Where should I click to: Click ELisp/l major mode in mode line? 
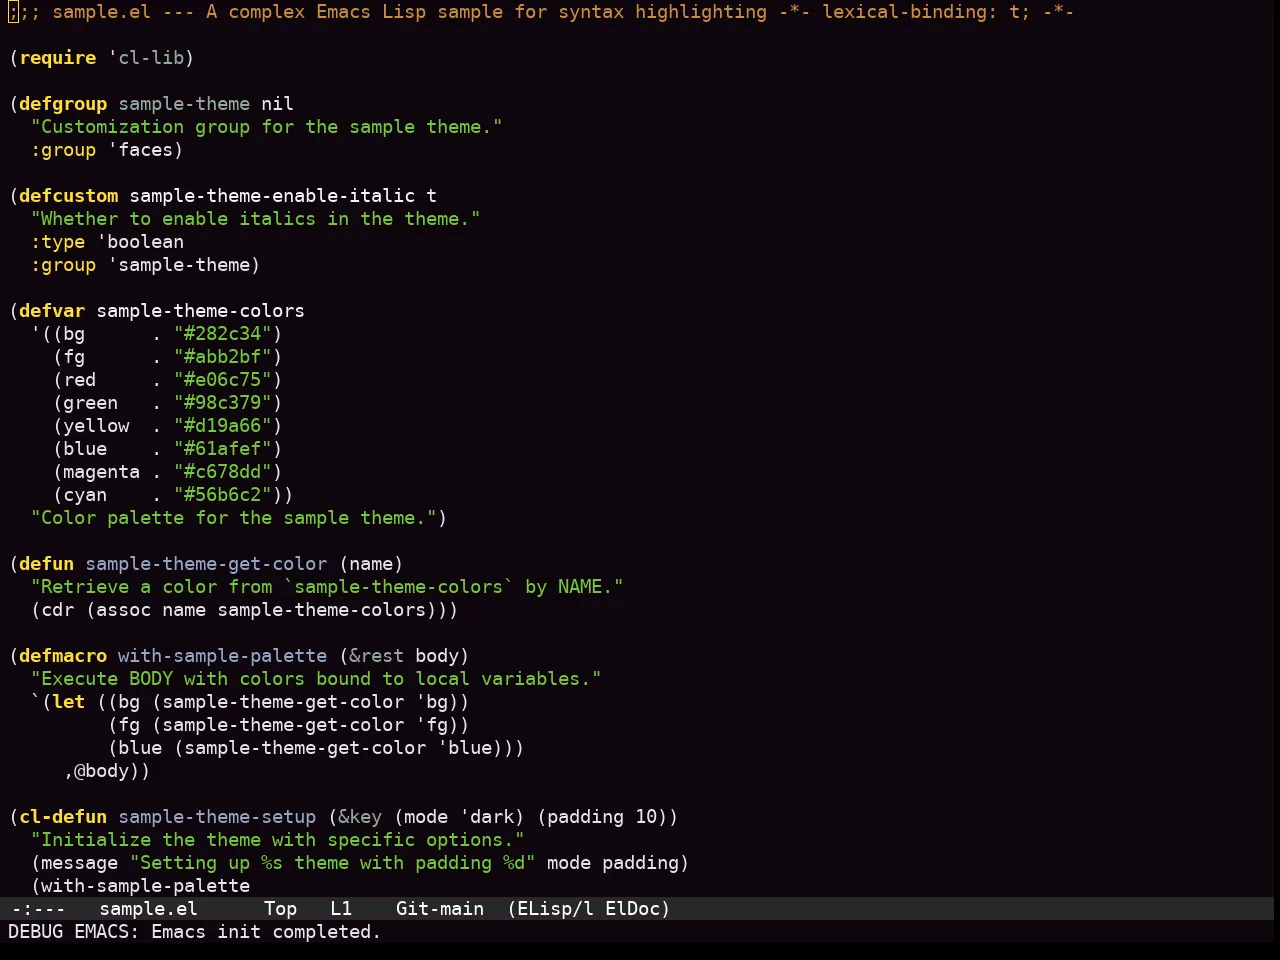point(555,909)
